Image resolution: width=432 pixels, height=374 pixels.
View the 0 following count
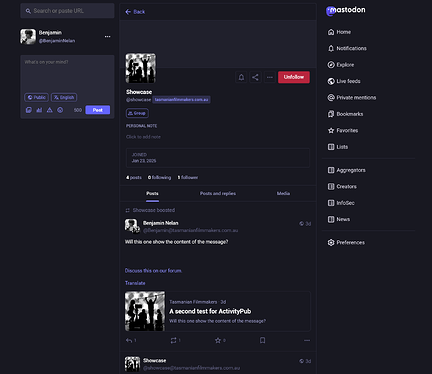click(159, 178)
